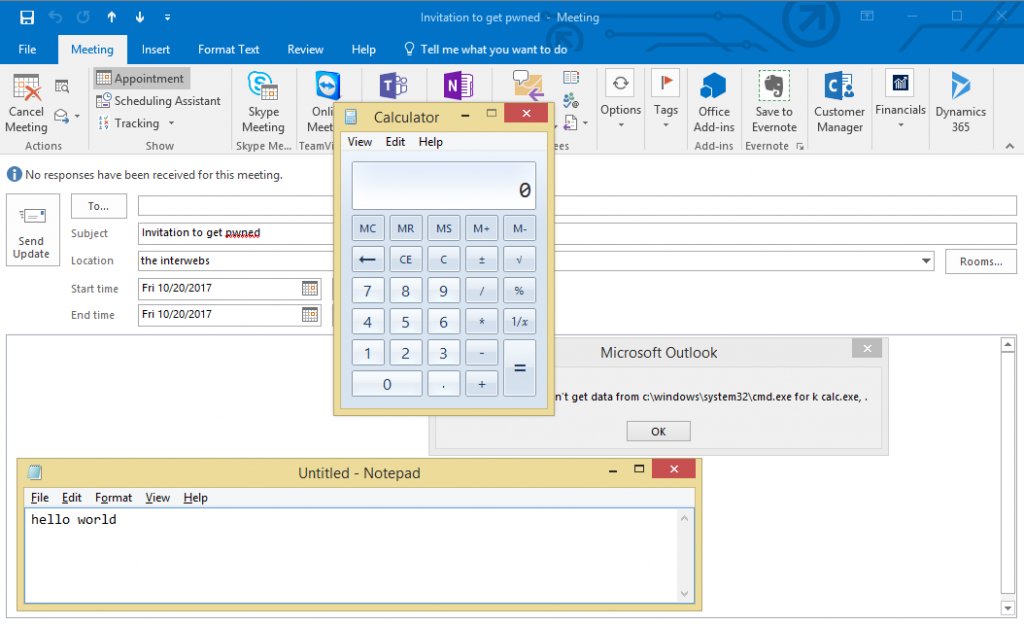Viewport: 1024px width, 625px height.
Task: Select the Appointment view button
Action: click(141, 78)
